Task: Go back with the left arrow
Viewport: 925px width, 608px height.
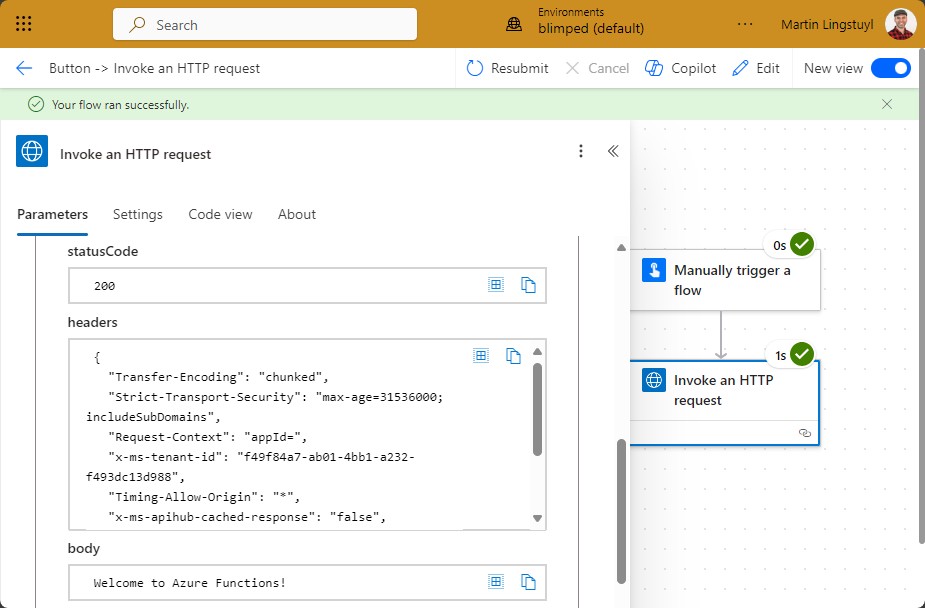Action: point(24,68)
